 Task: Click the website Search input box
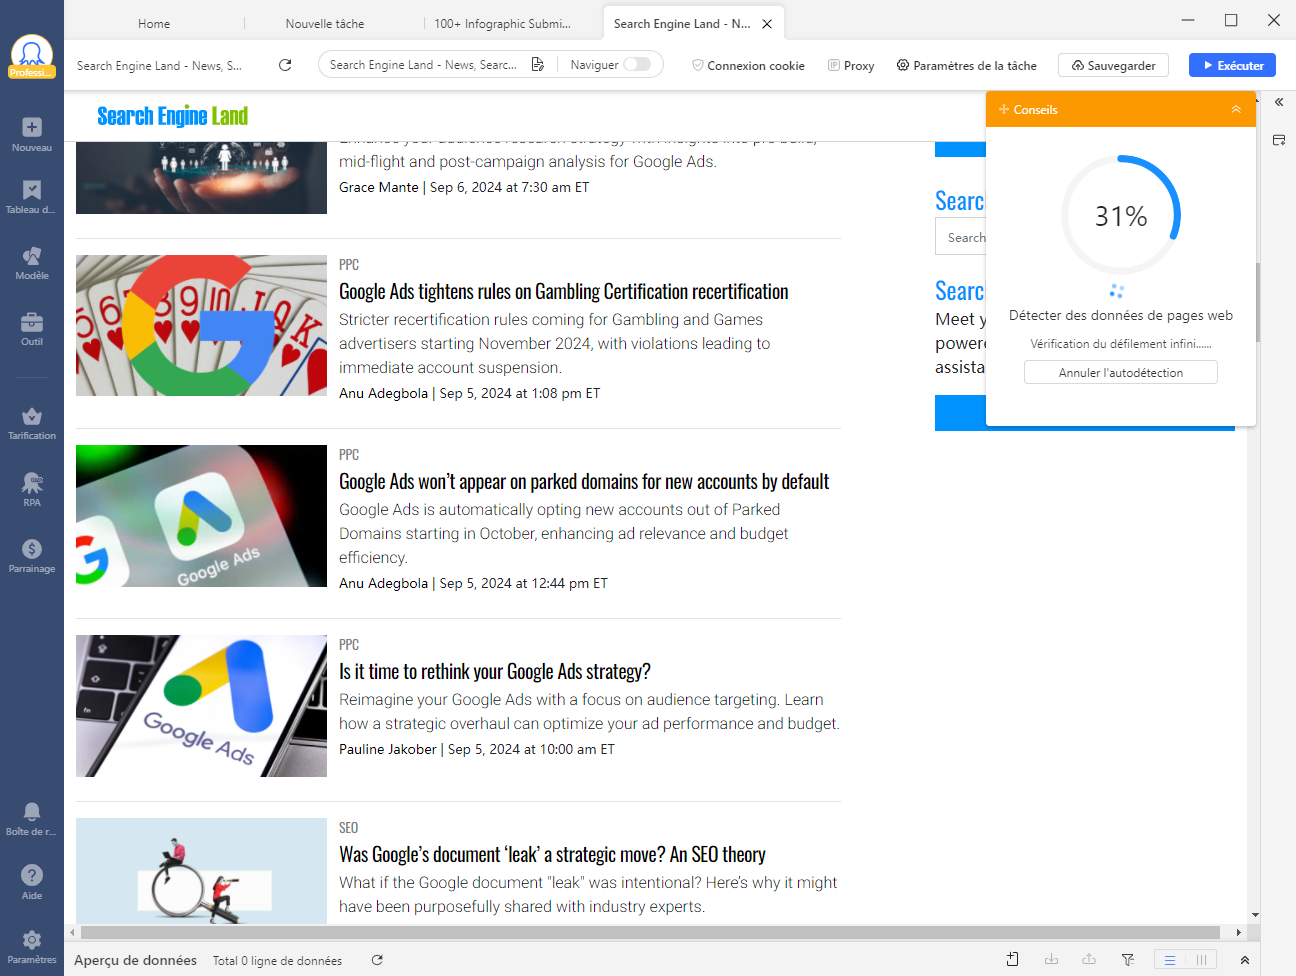961,237
